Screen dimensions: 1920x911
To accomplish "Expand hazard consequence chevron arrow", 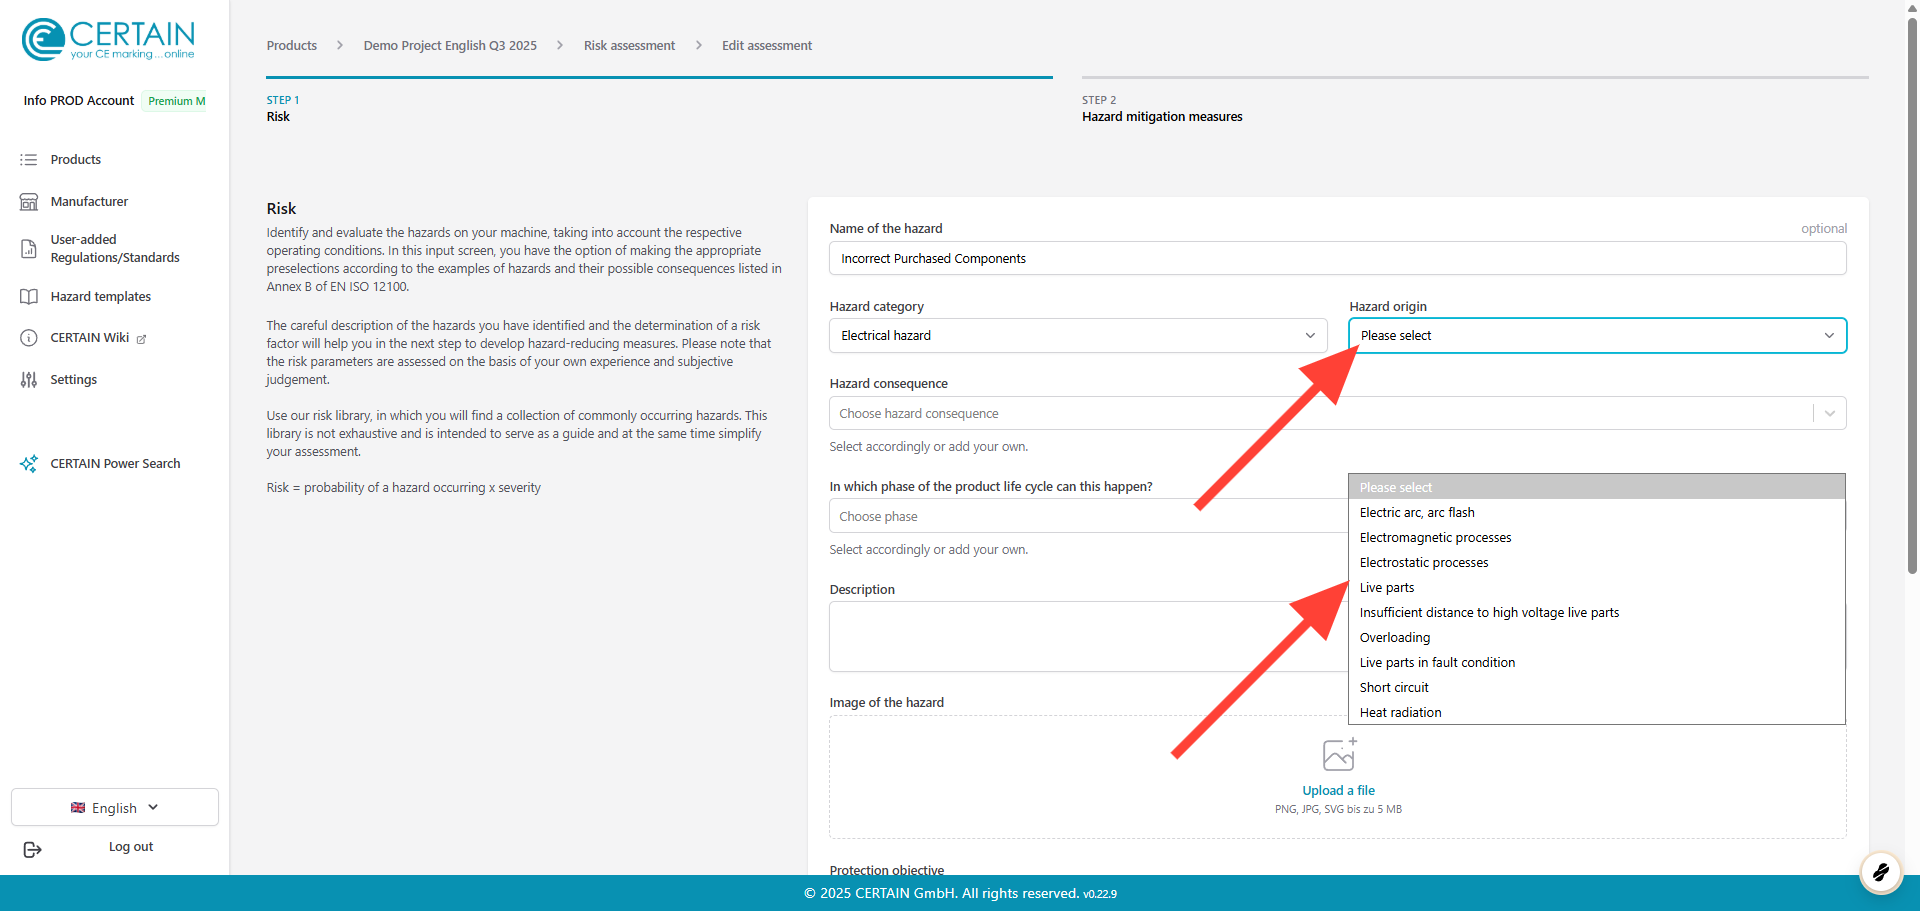I will pyautogui.click(x=1830, y=414).
